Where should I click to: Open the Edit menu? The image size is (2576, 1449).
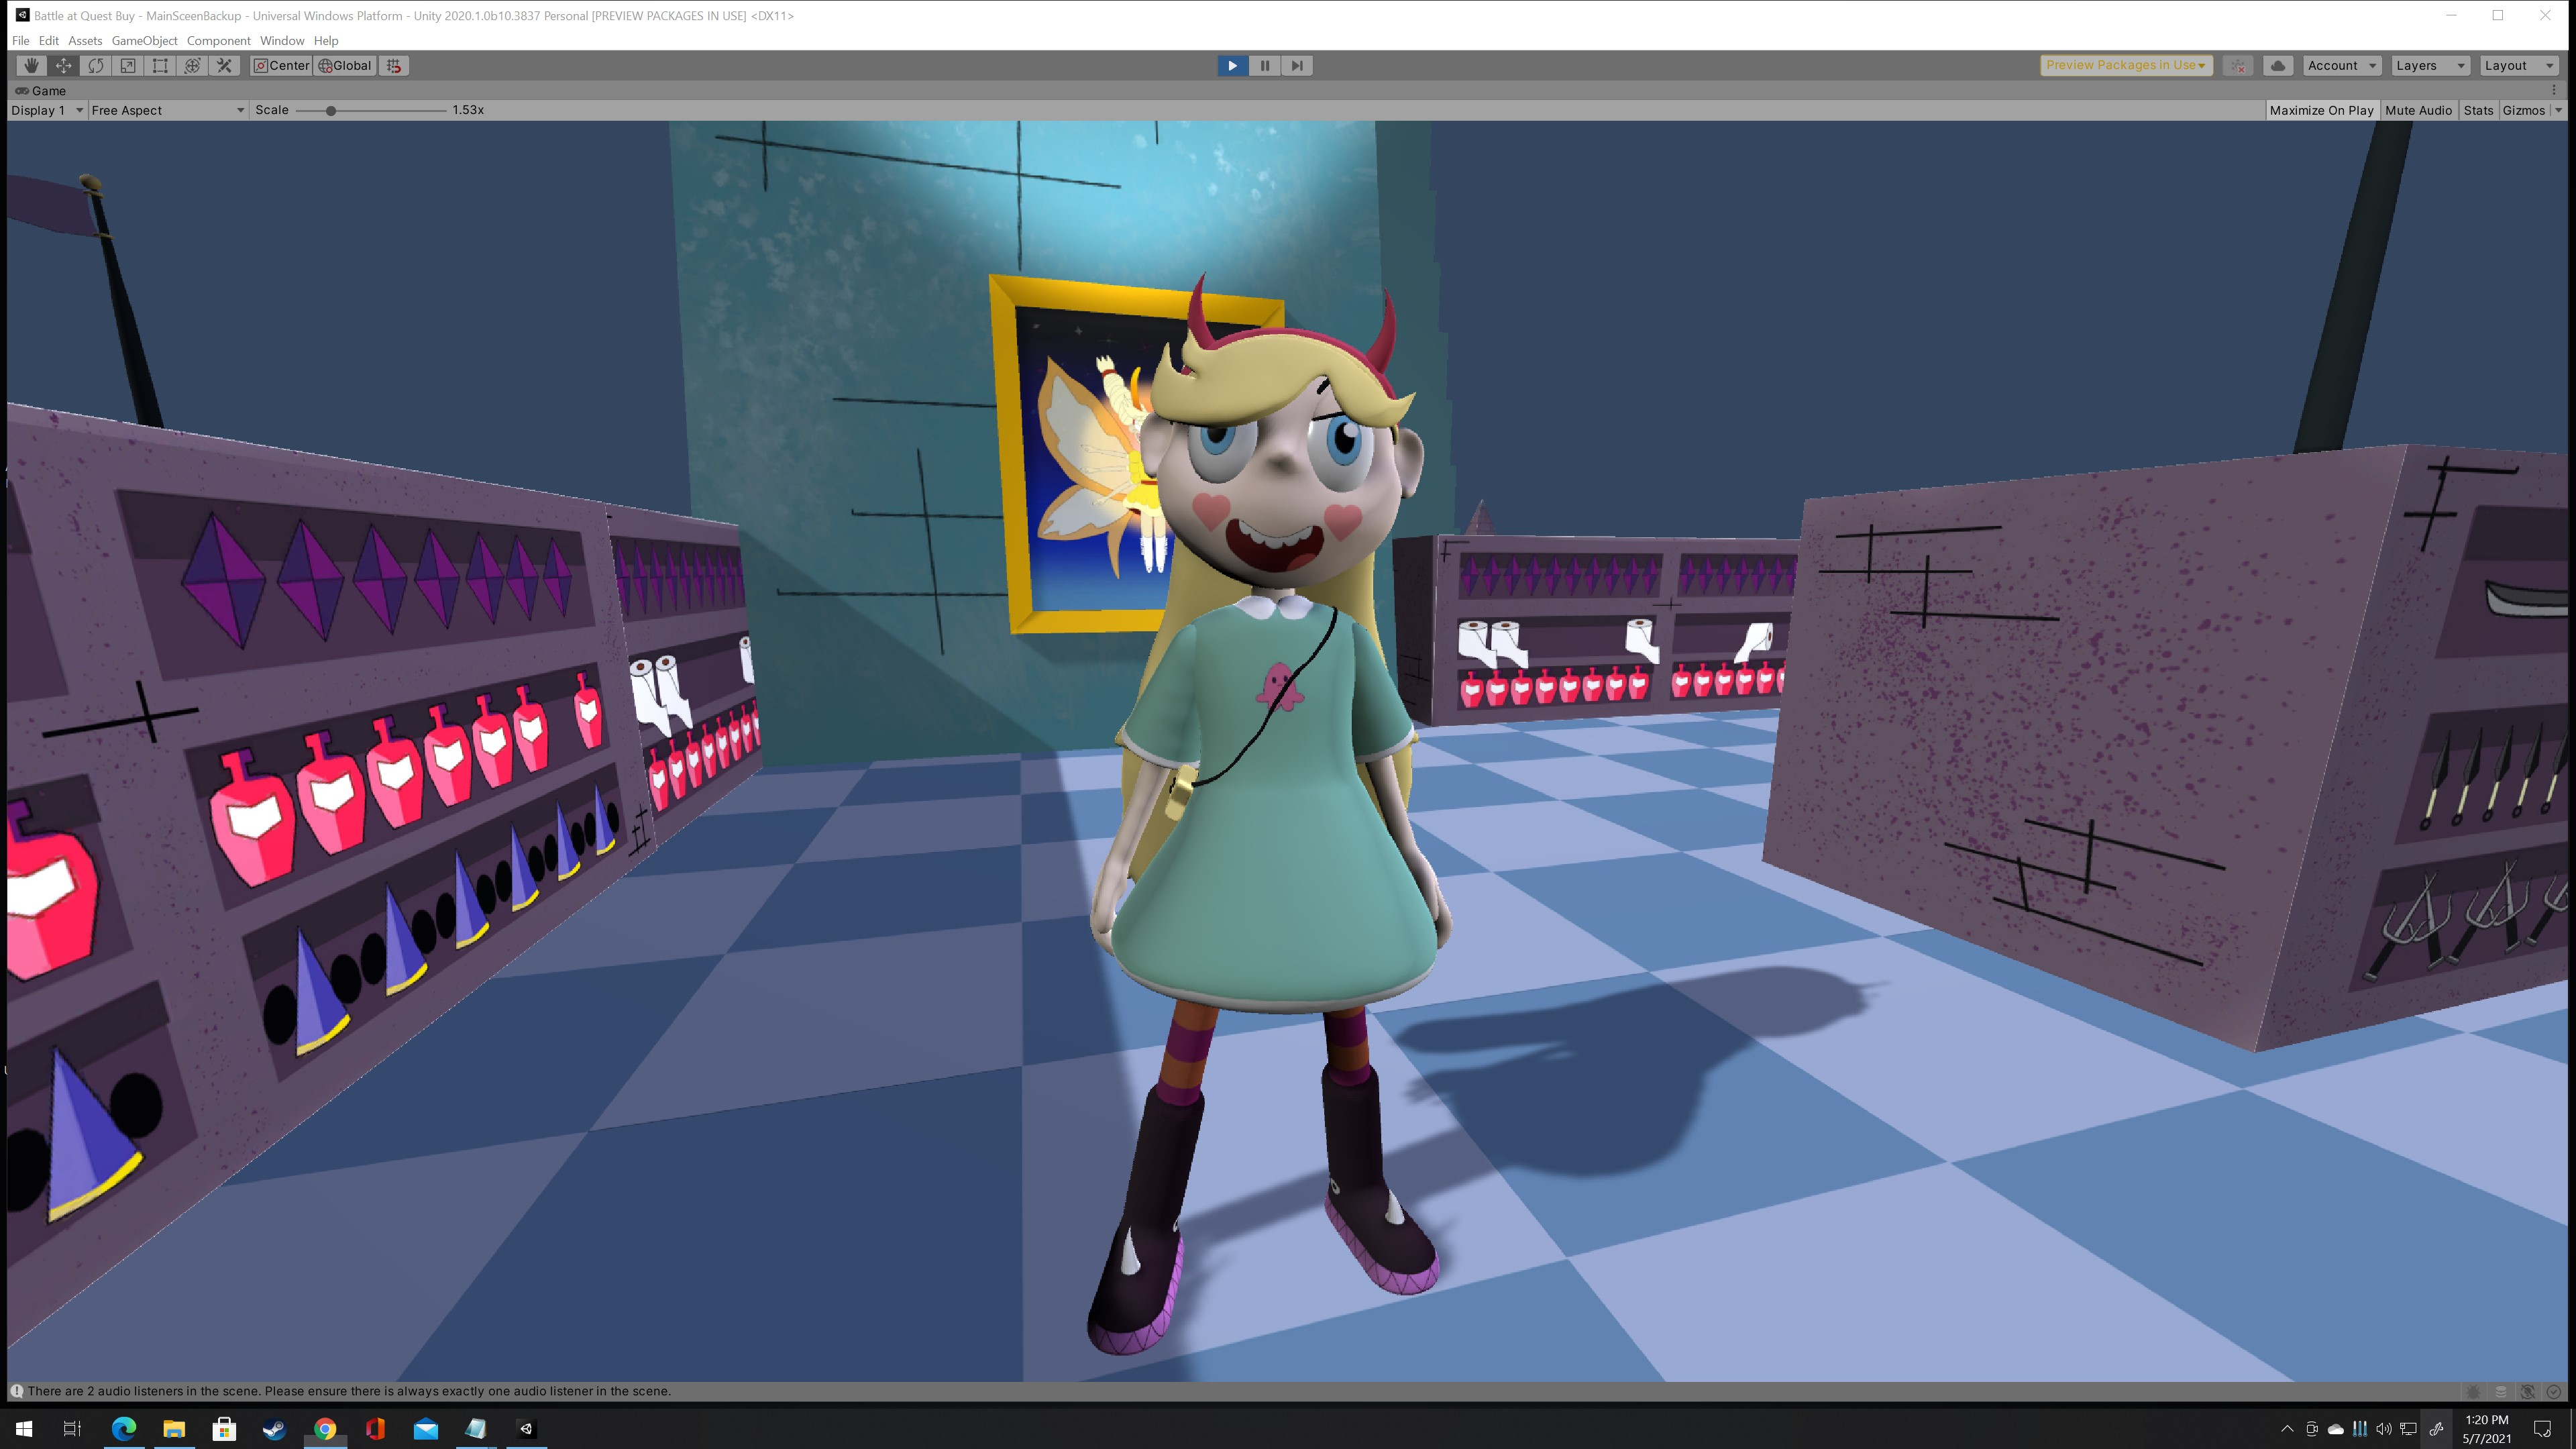(x=48, y=40)
